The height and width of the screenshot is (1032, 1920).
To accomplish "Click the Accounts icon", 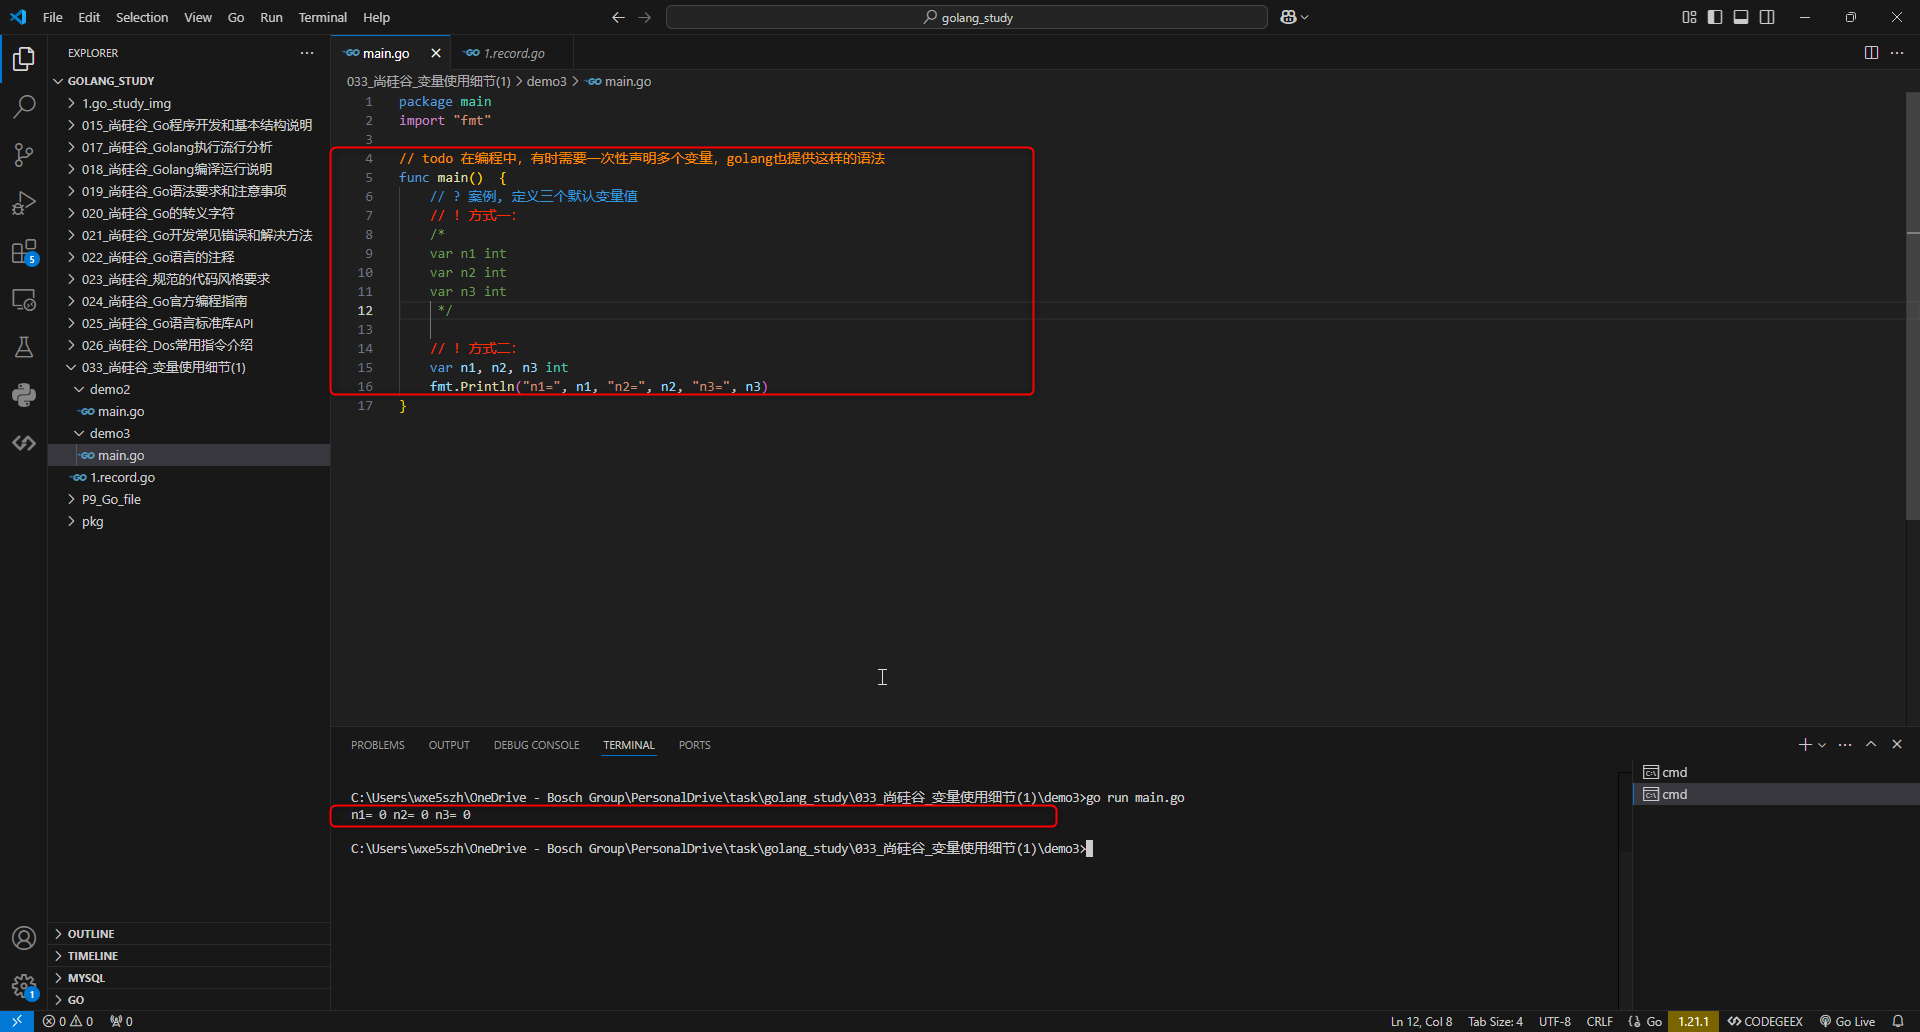I will [24, 938].
